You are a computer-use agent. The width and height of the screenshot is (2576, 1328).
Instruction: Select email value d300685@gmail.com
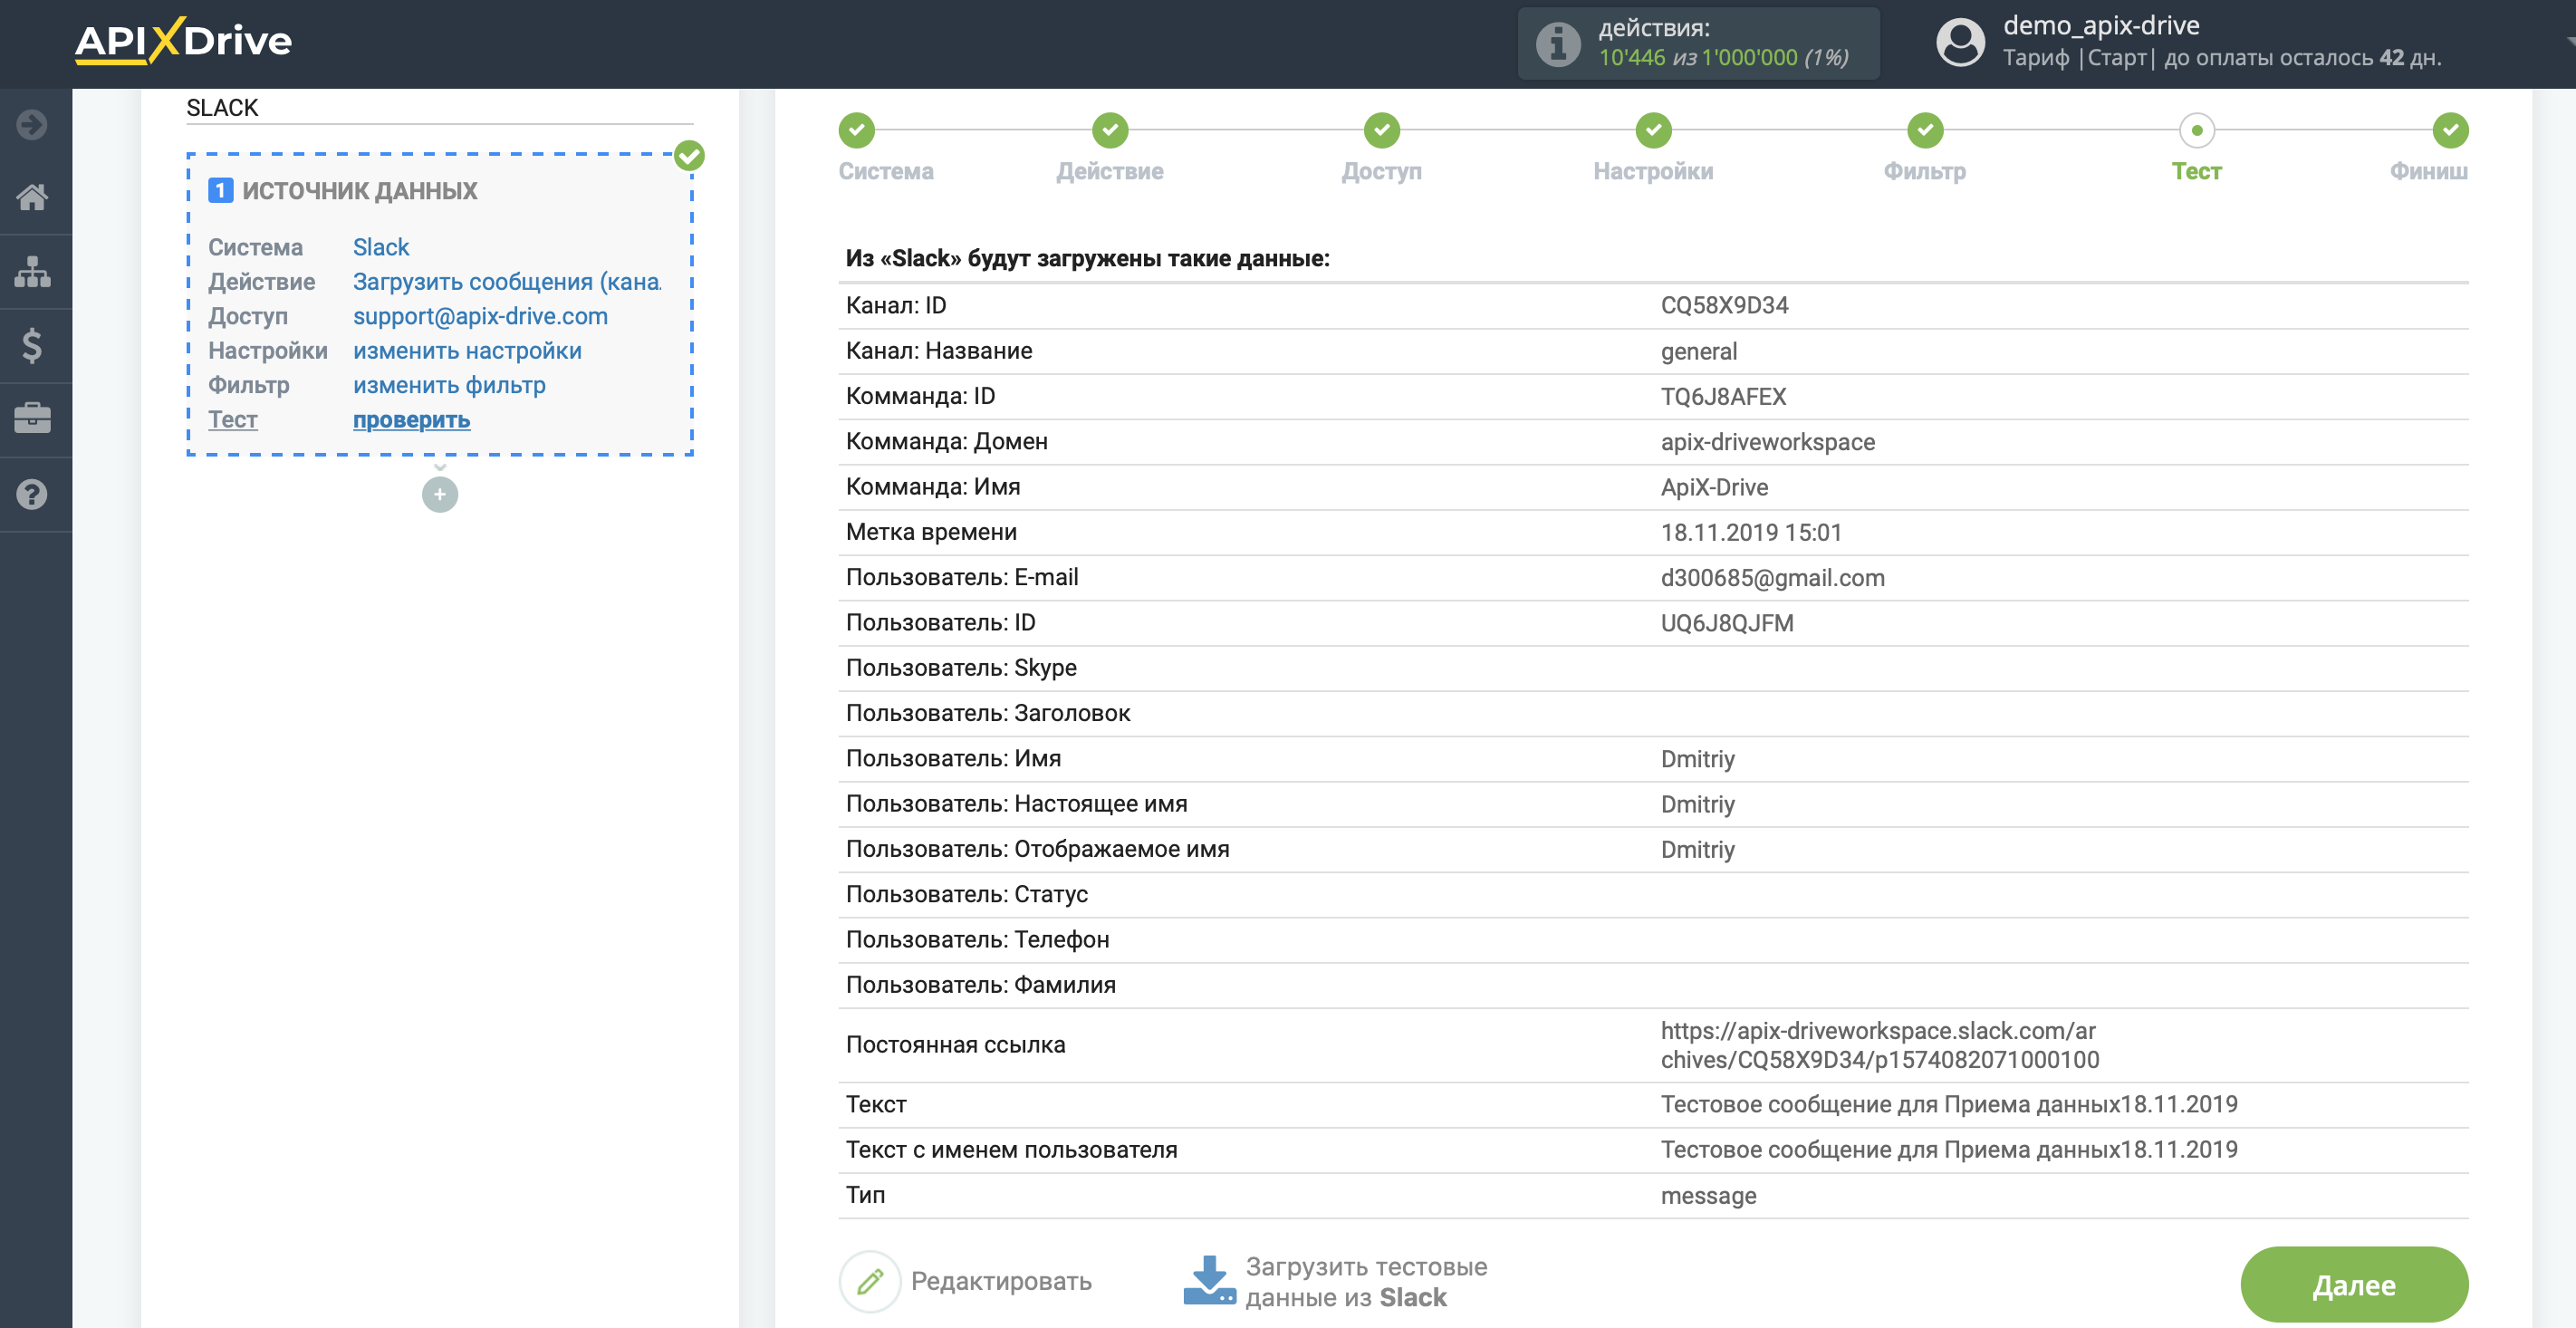point(1772,578)
